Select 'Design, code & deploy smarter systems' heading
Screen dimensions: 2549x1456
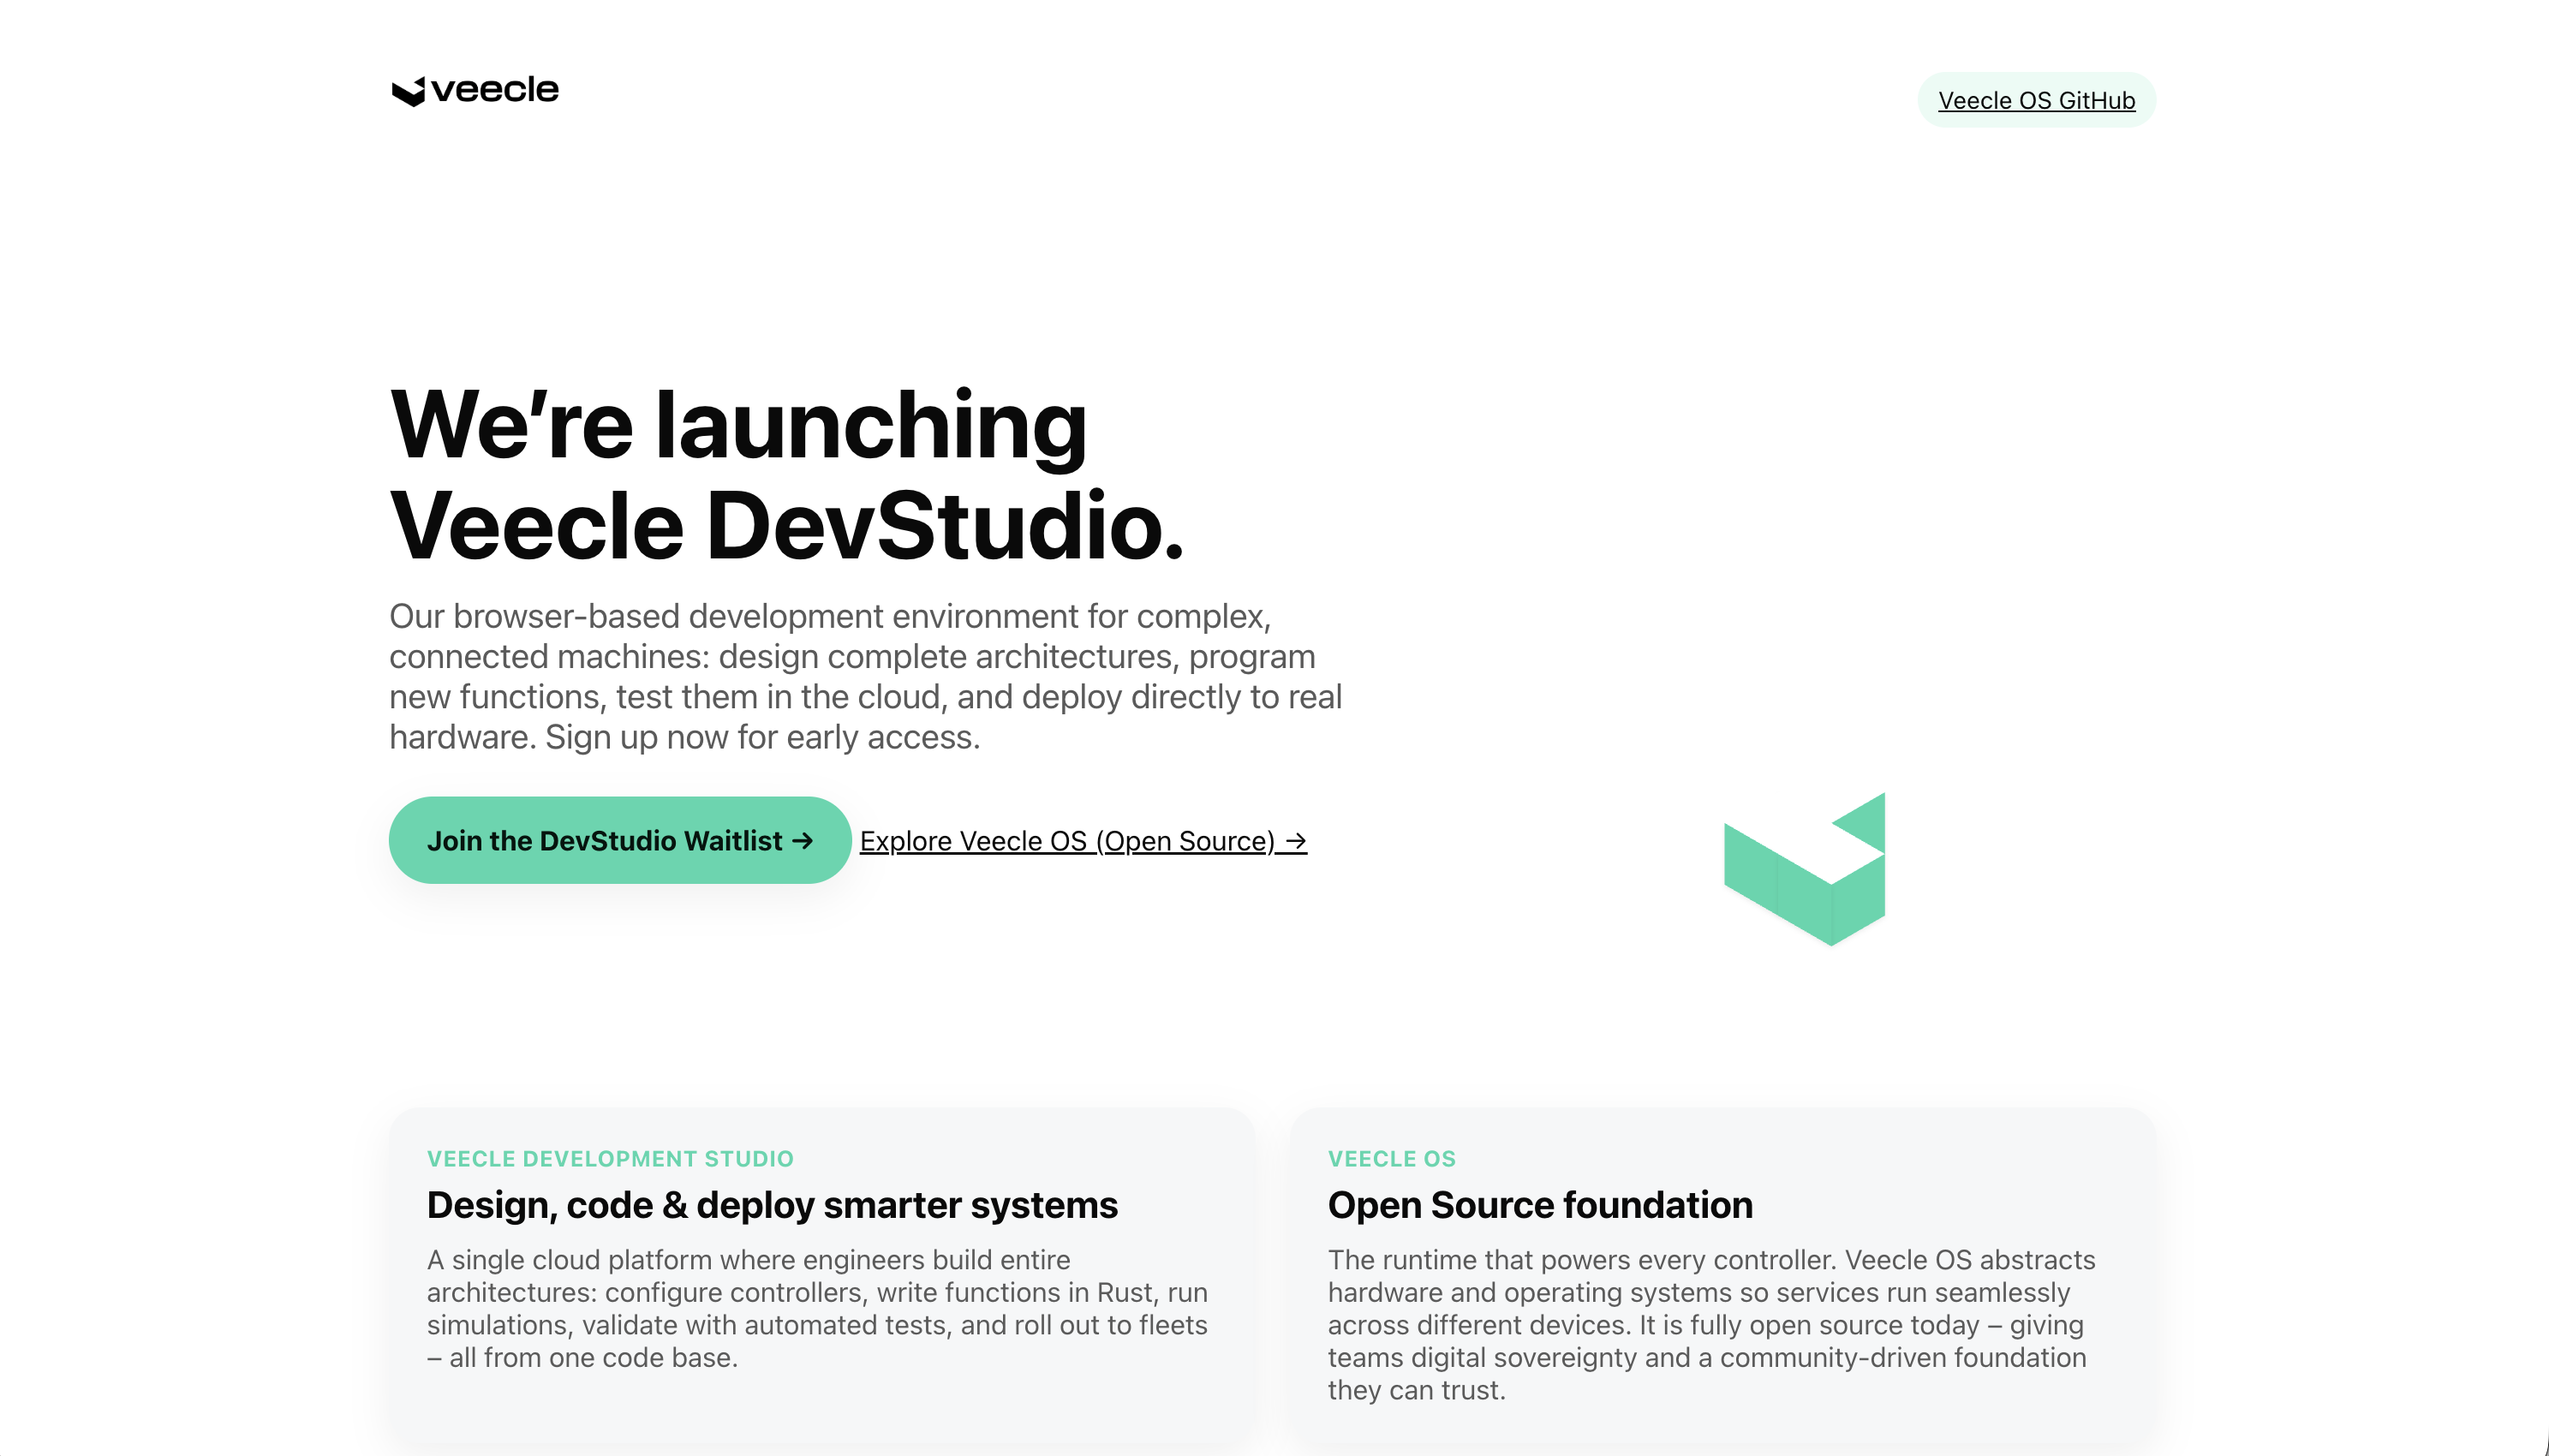click(x=771, y=1205)
